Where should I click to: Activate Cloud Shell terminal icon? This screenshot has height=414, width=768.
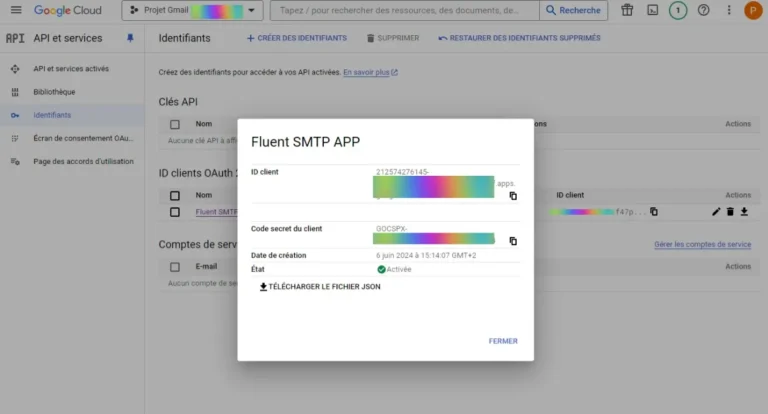tap(652, 10)
